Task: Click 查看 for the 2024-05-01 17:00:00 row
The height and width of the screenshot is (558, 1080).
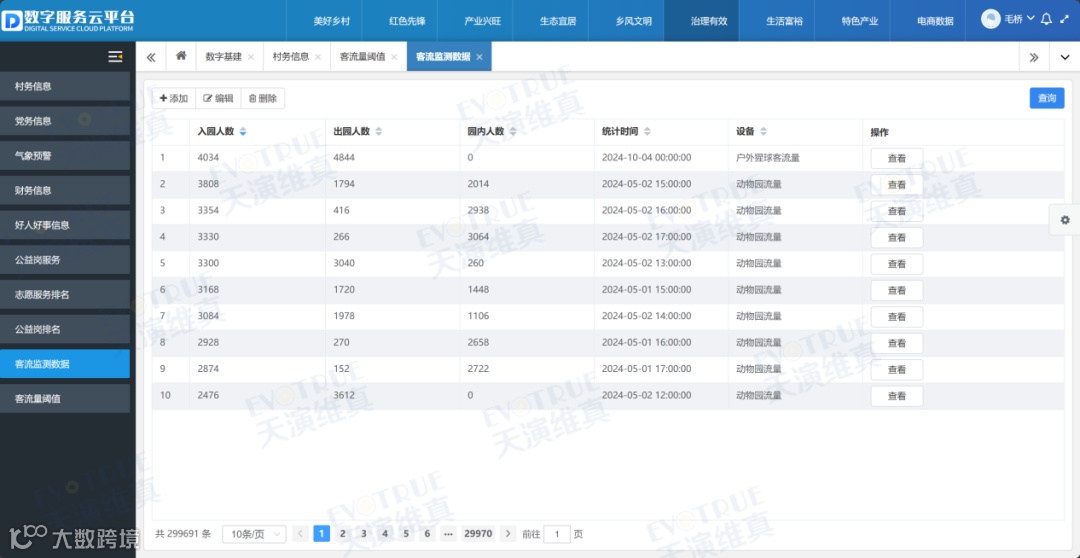Action: (x=897, y=369)
